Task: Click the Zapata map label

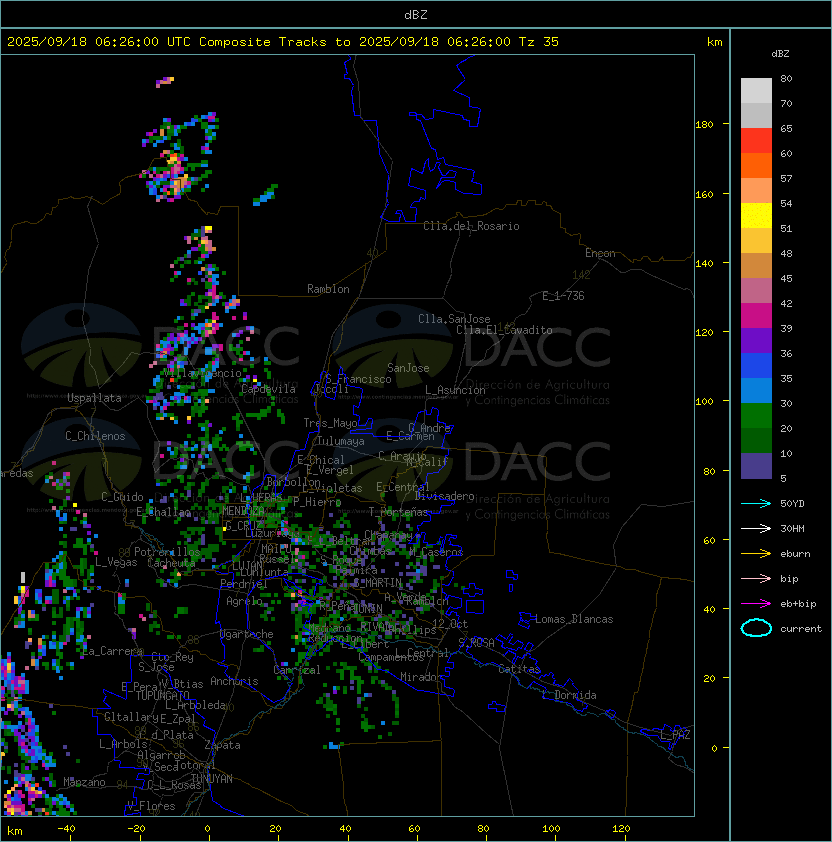Action: point(222,745)
